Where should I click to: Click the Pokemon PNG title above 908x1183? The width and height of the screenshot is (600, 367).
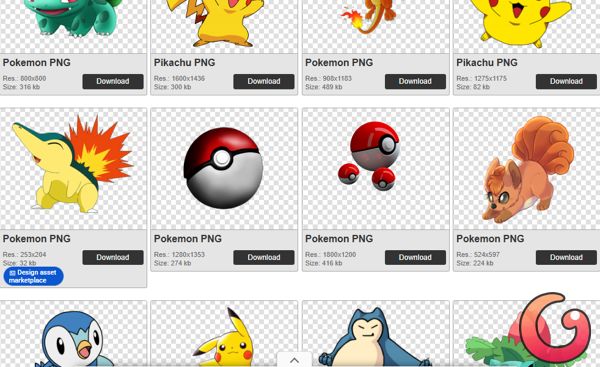click(x=339, y=63)
